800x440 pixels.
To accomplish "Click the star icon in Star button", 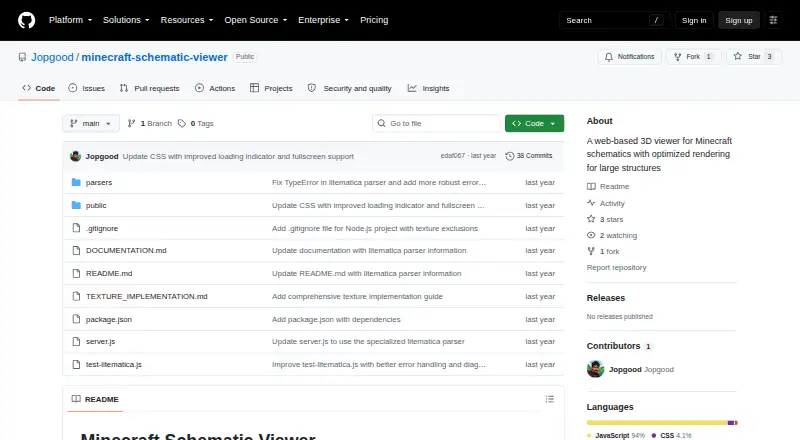I will [738, 56].
